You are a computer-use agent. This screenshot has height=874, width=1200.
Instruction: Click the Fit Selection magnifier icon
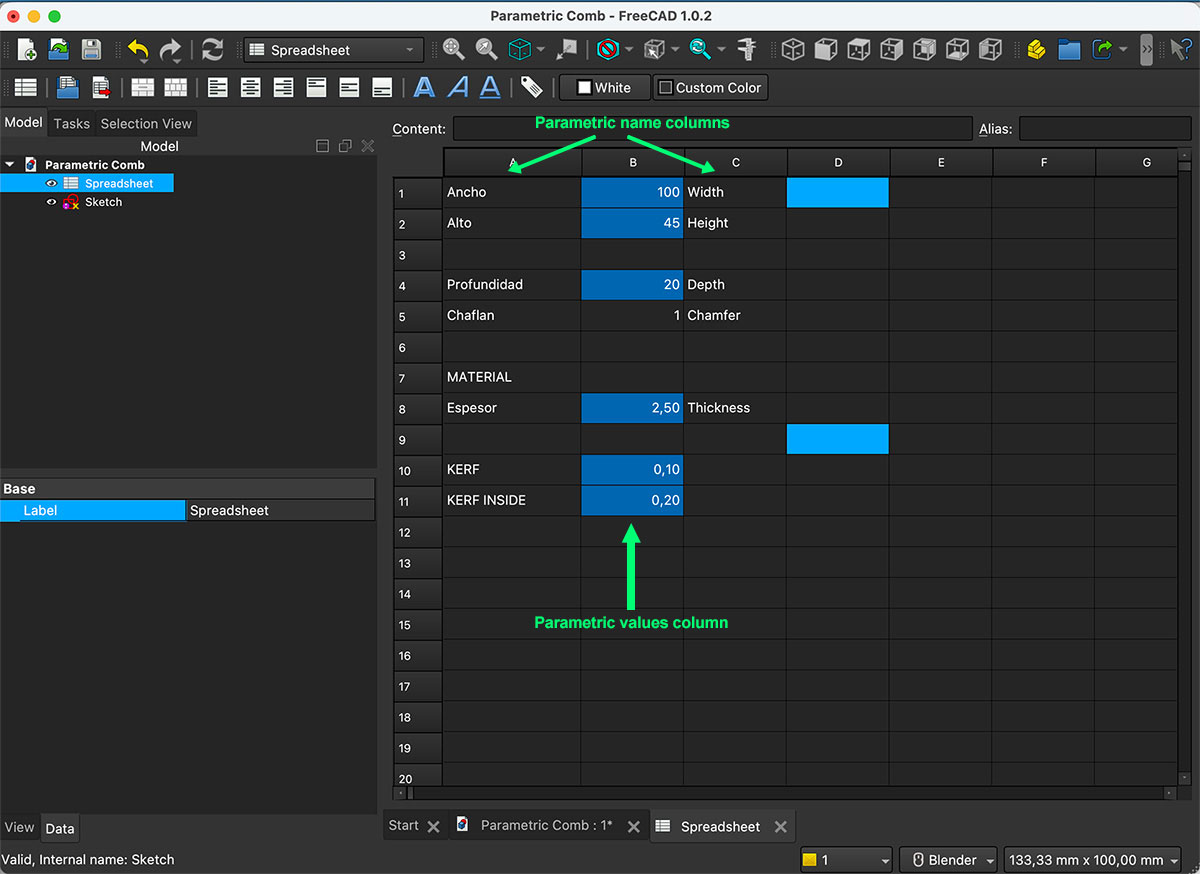coord(486,49)
